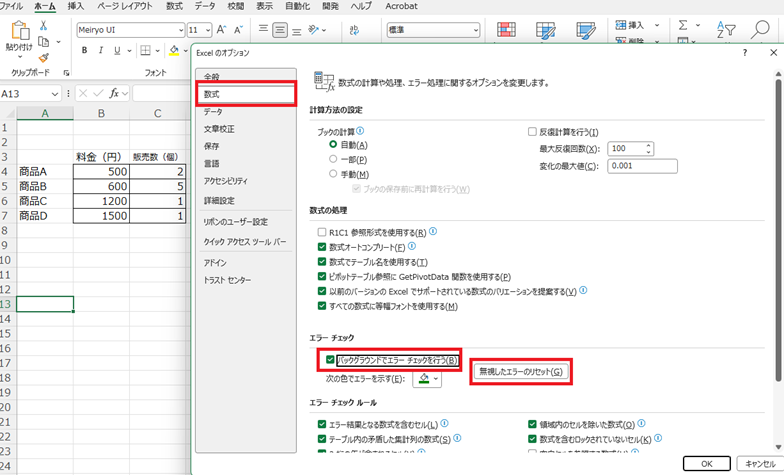
Task: Select the データ category in options sidebar
Action: [213, 111]
